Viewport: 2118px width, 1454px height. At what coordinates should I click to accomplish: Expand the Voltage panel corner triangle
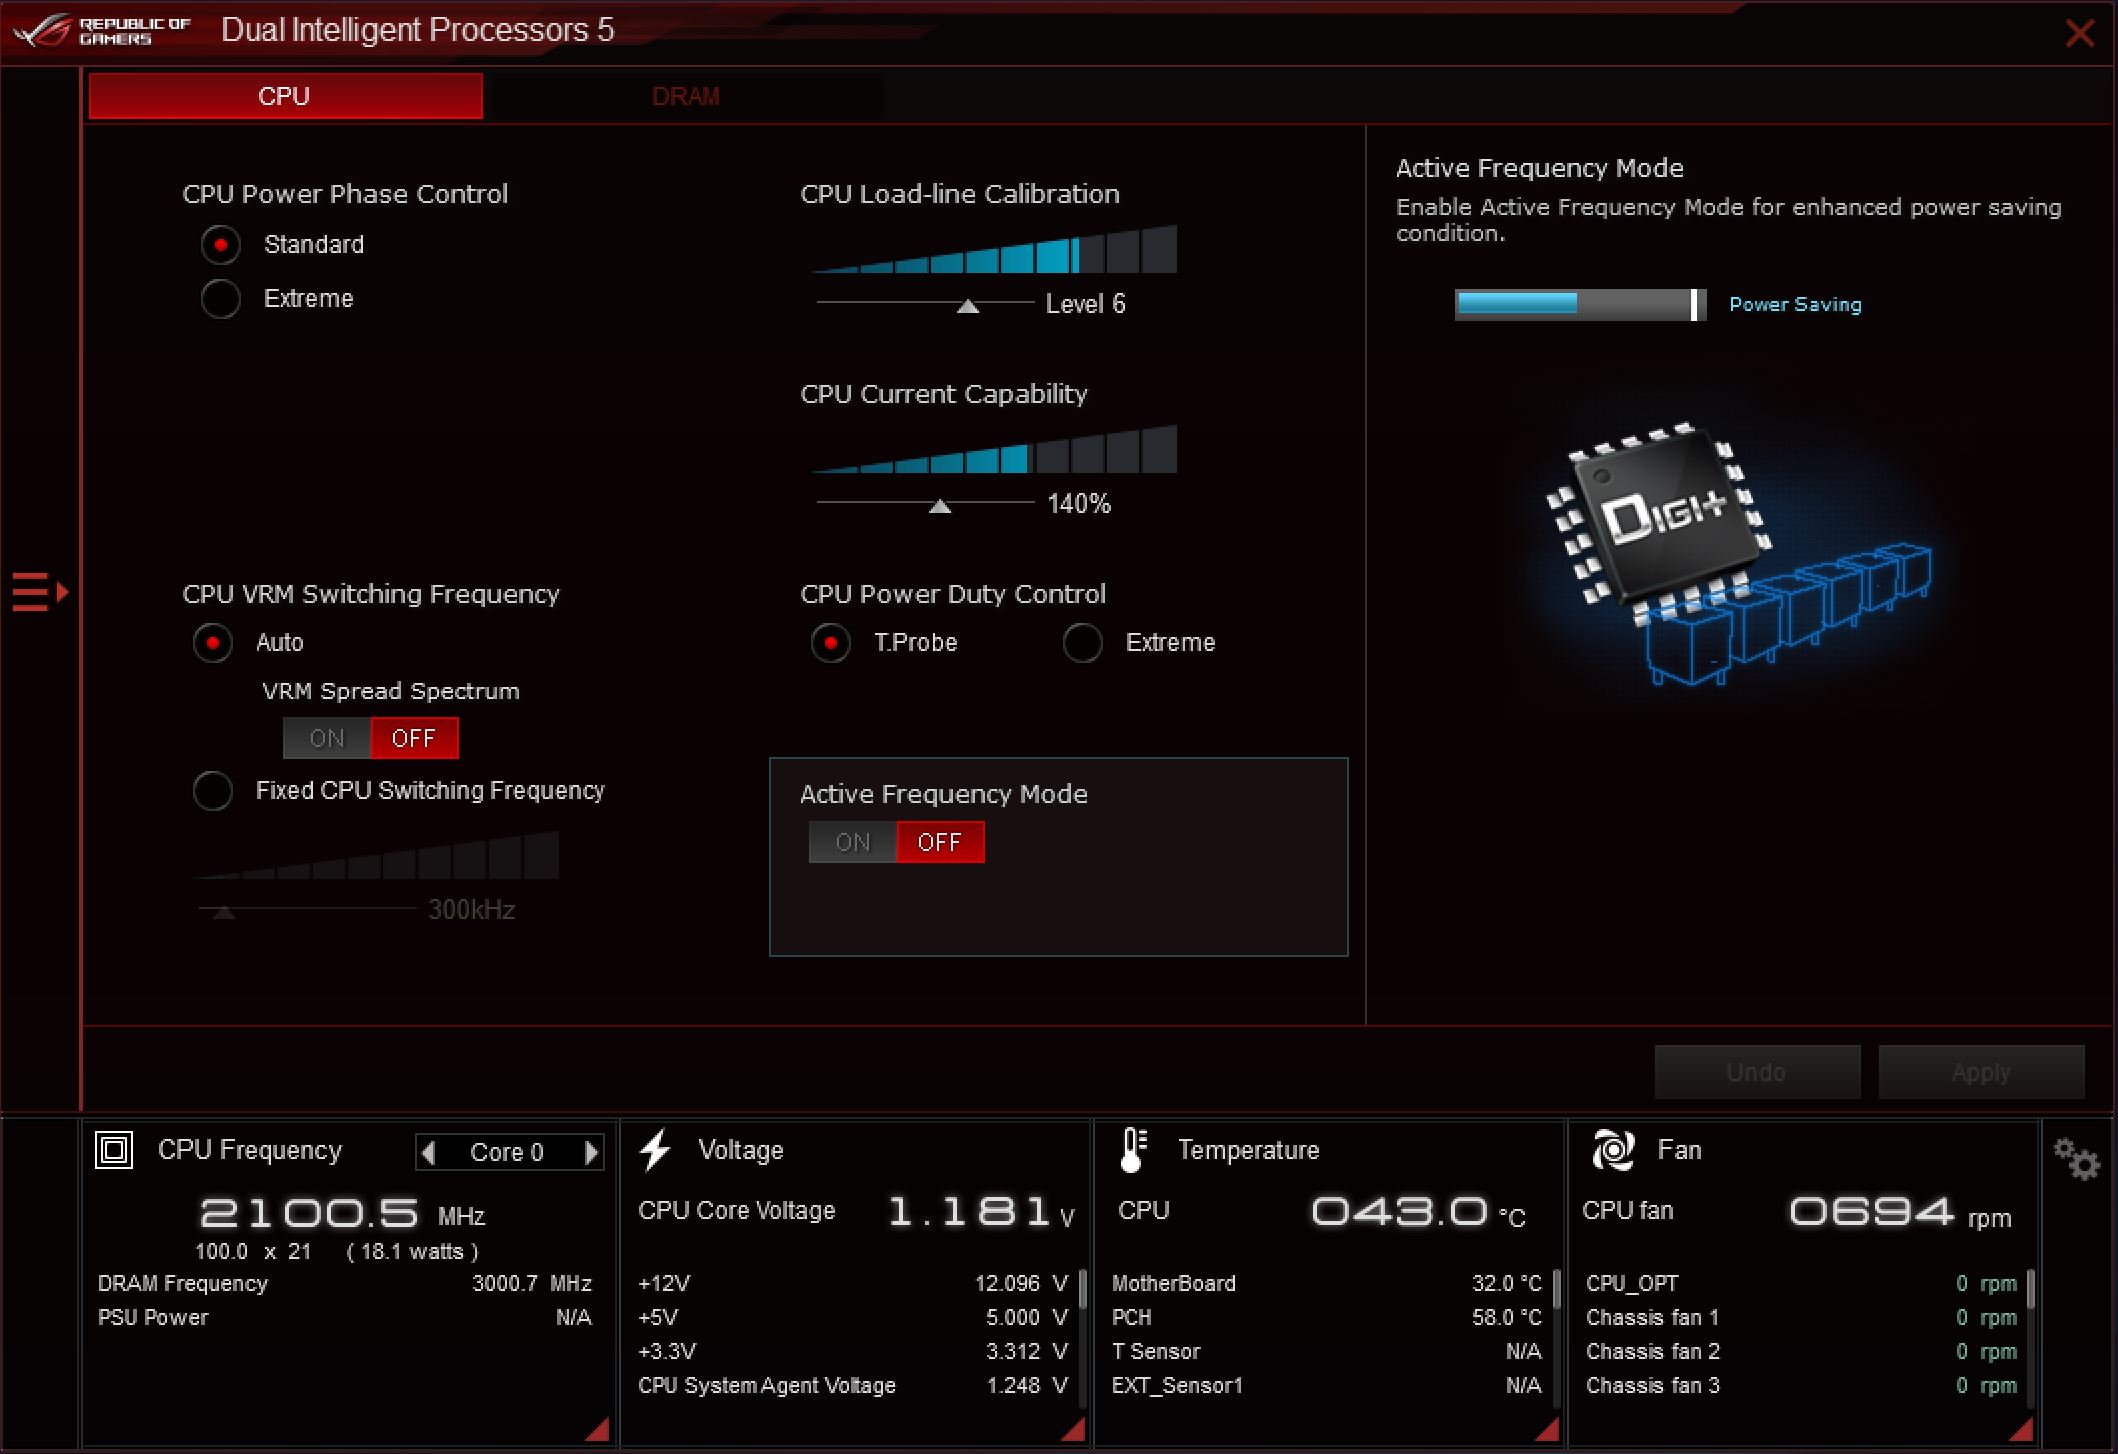[1073, 1429]
